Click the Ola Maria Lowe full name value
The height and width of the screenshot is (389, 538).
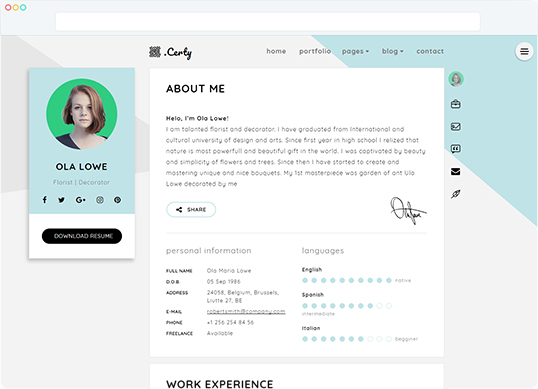(x=229, y=271)
